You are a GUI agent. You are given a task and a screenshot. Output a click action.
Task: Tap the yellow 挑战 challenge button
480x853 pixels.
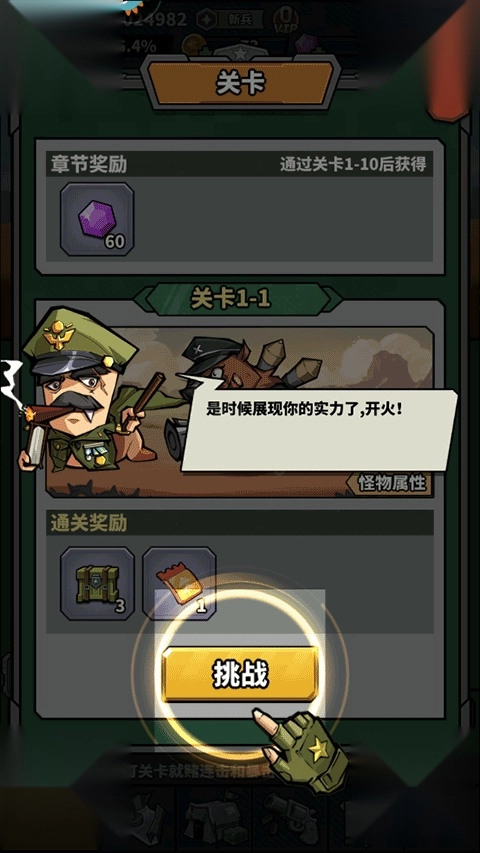click(240, 675)
